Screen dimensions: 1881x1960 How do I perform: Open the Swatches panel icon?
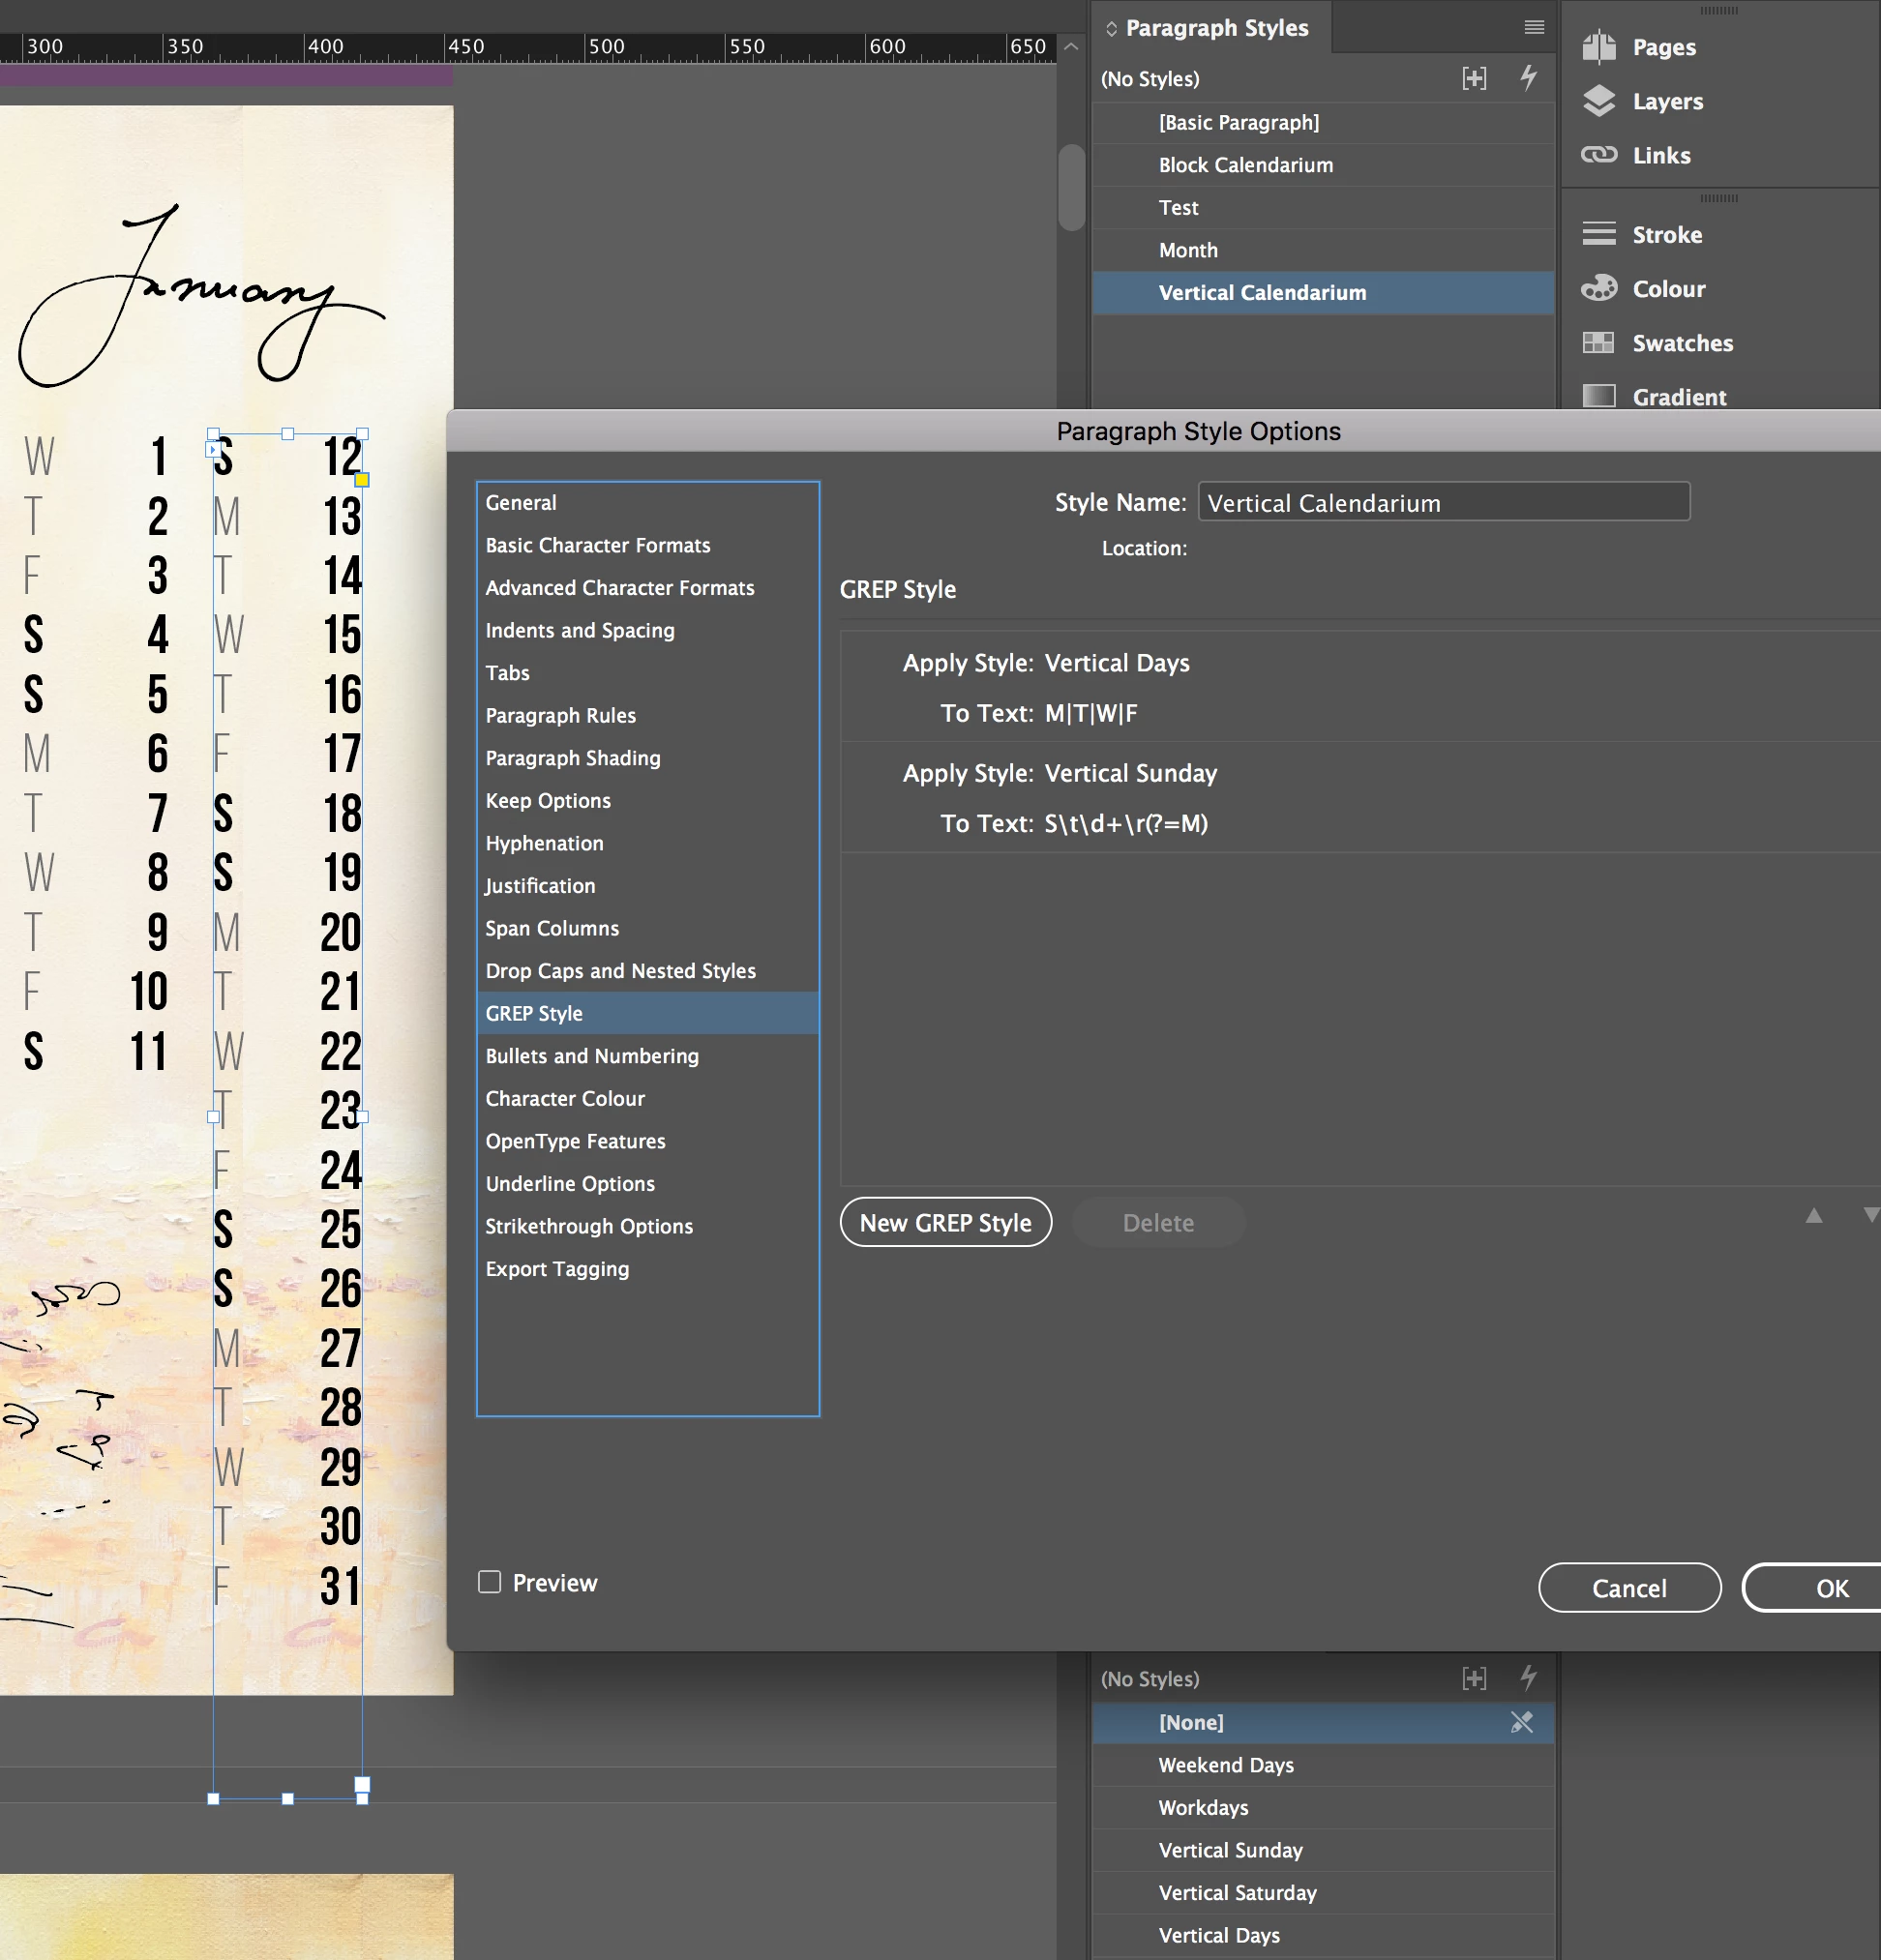pos(1599,342)
